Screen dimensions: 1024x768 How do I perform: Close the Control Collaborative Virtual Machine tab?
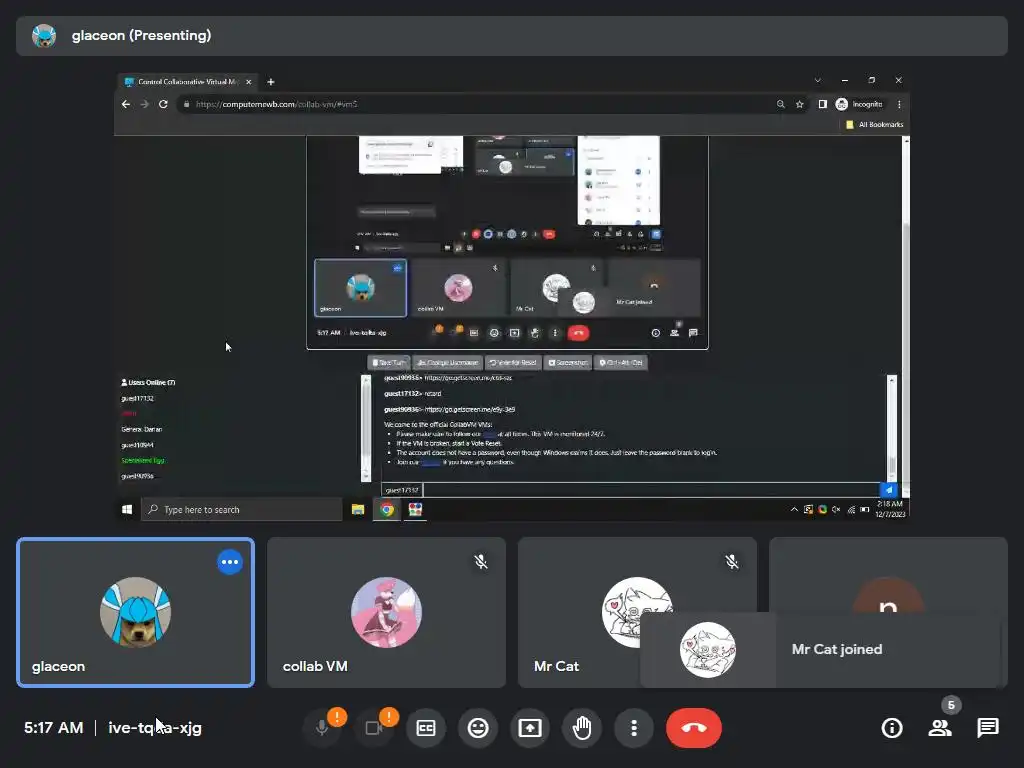coord(249,82)
